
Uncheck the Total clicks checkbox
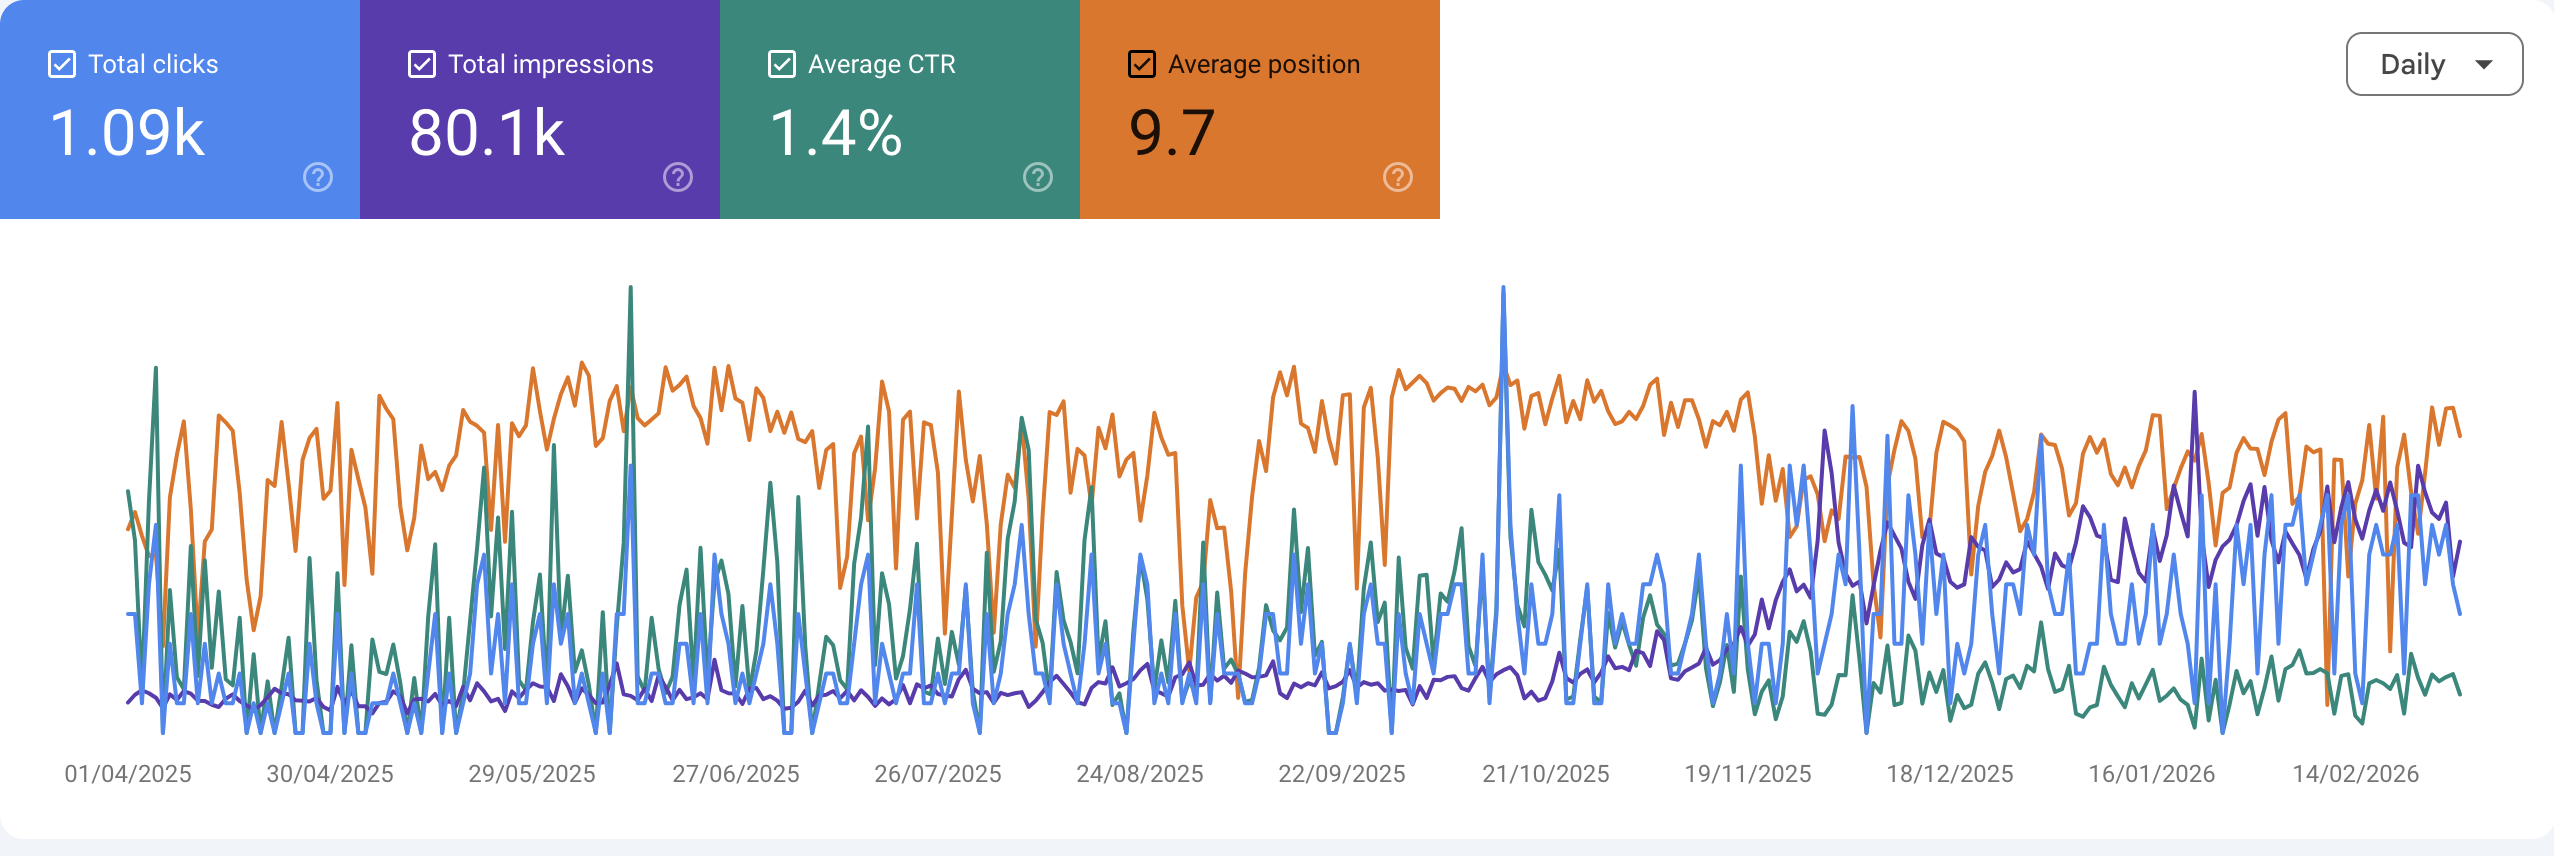(x=62, y=63)
